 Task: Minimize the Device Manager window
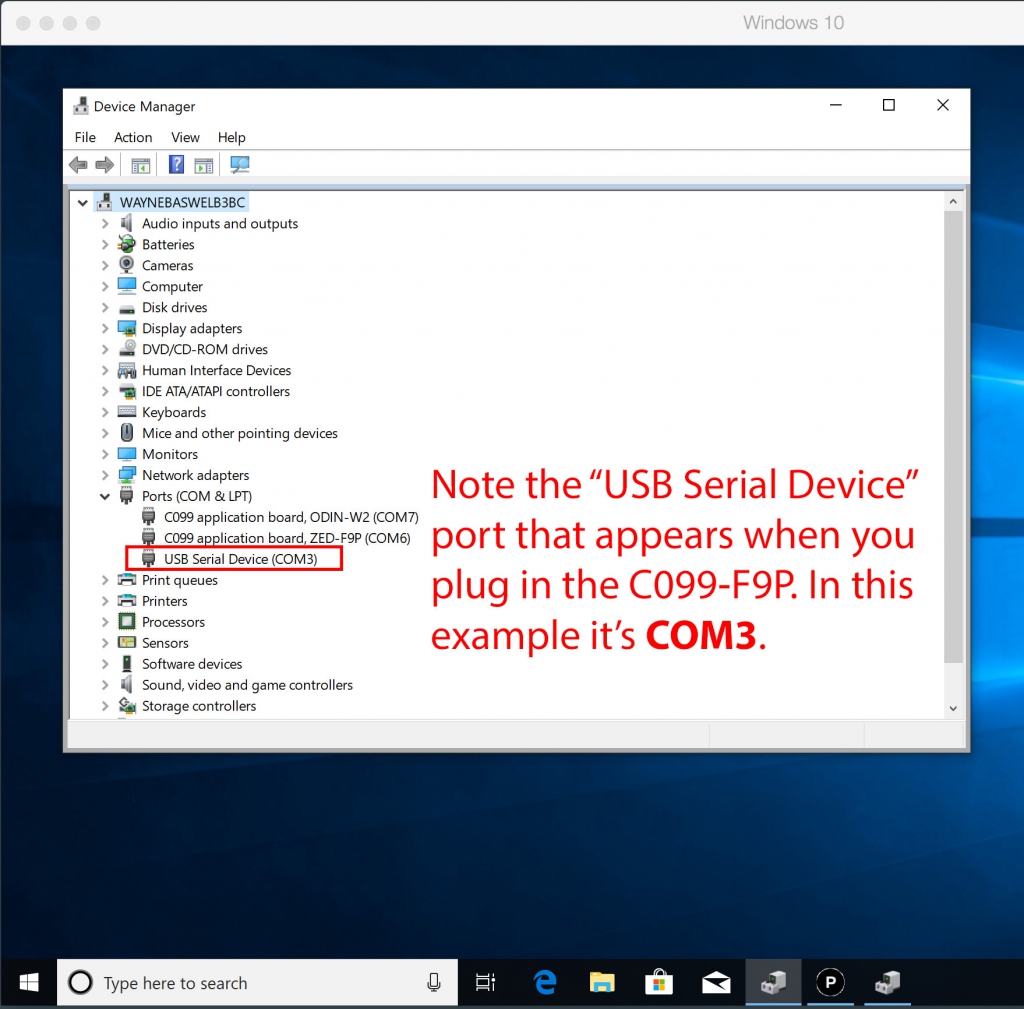(x=835, y=105)
